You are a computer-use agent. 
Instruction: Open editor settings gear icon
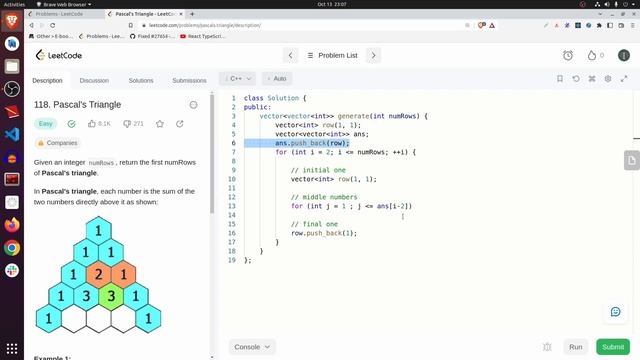608,78
